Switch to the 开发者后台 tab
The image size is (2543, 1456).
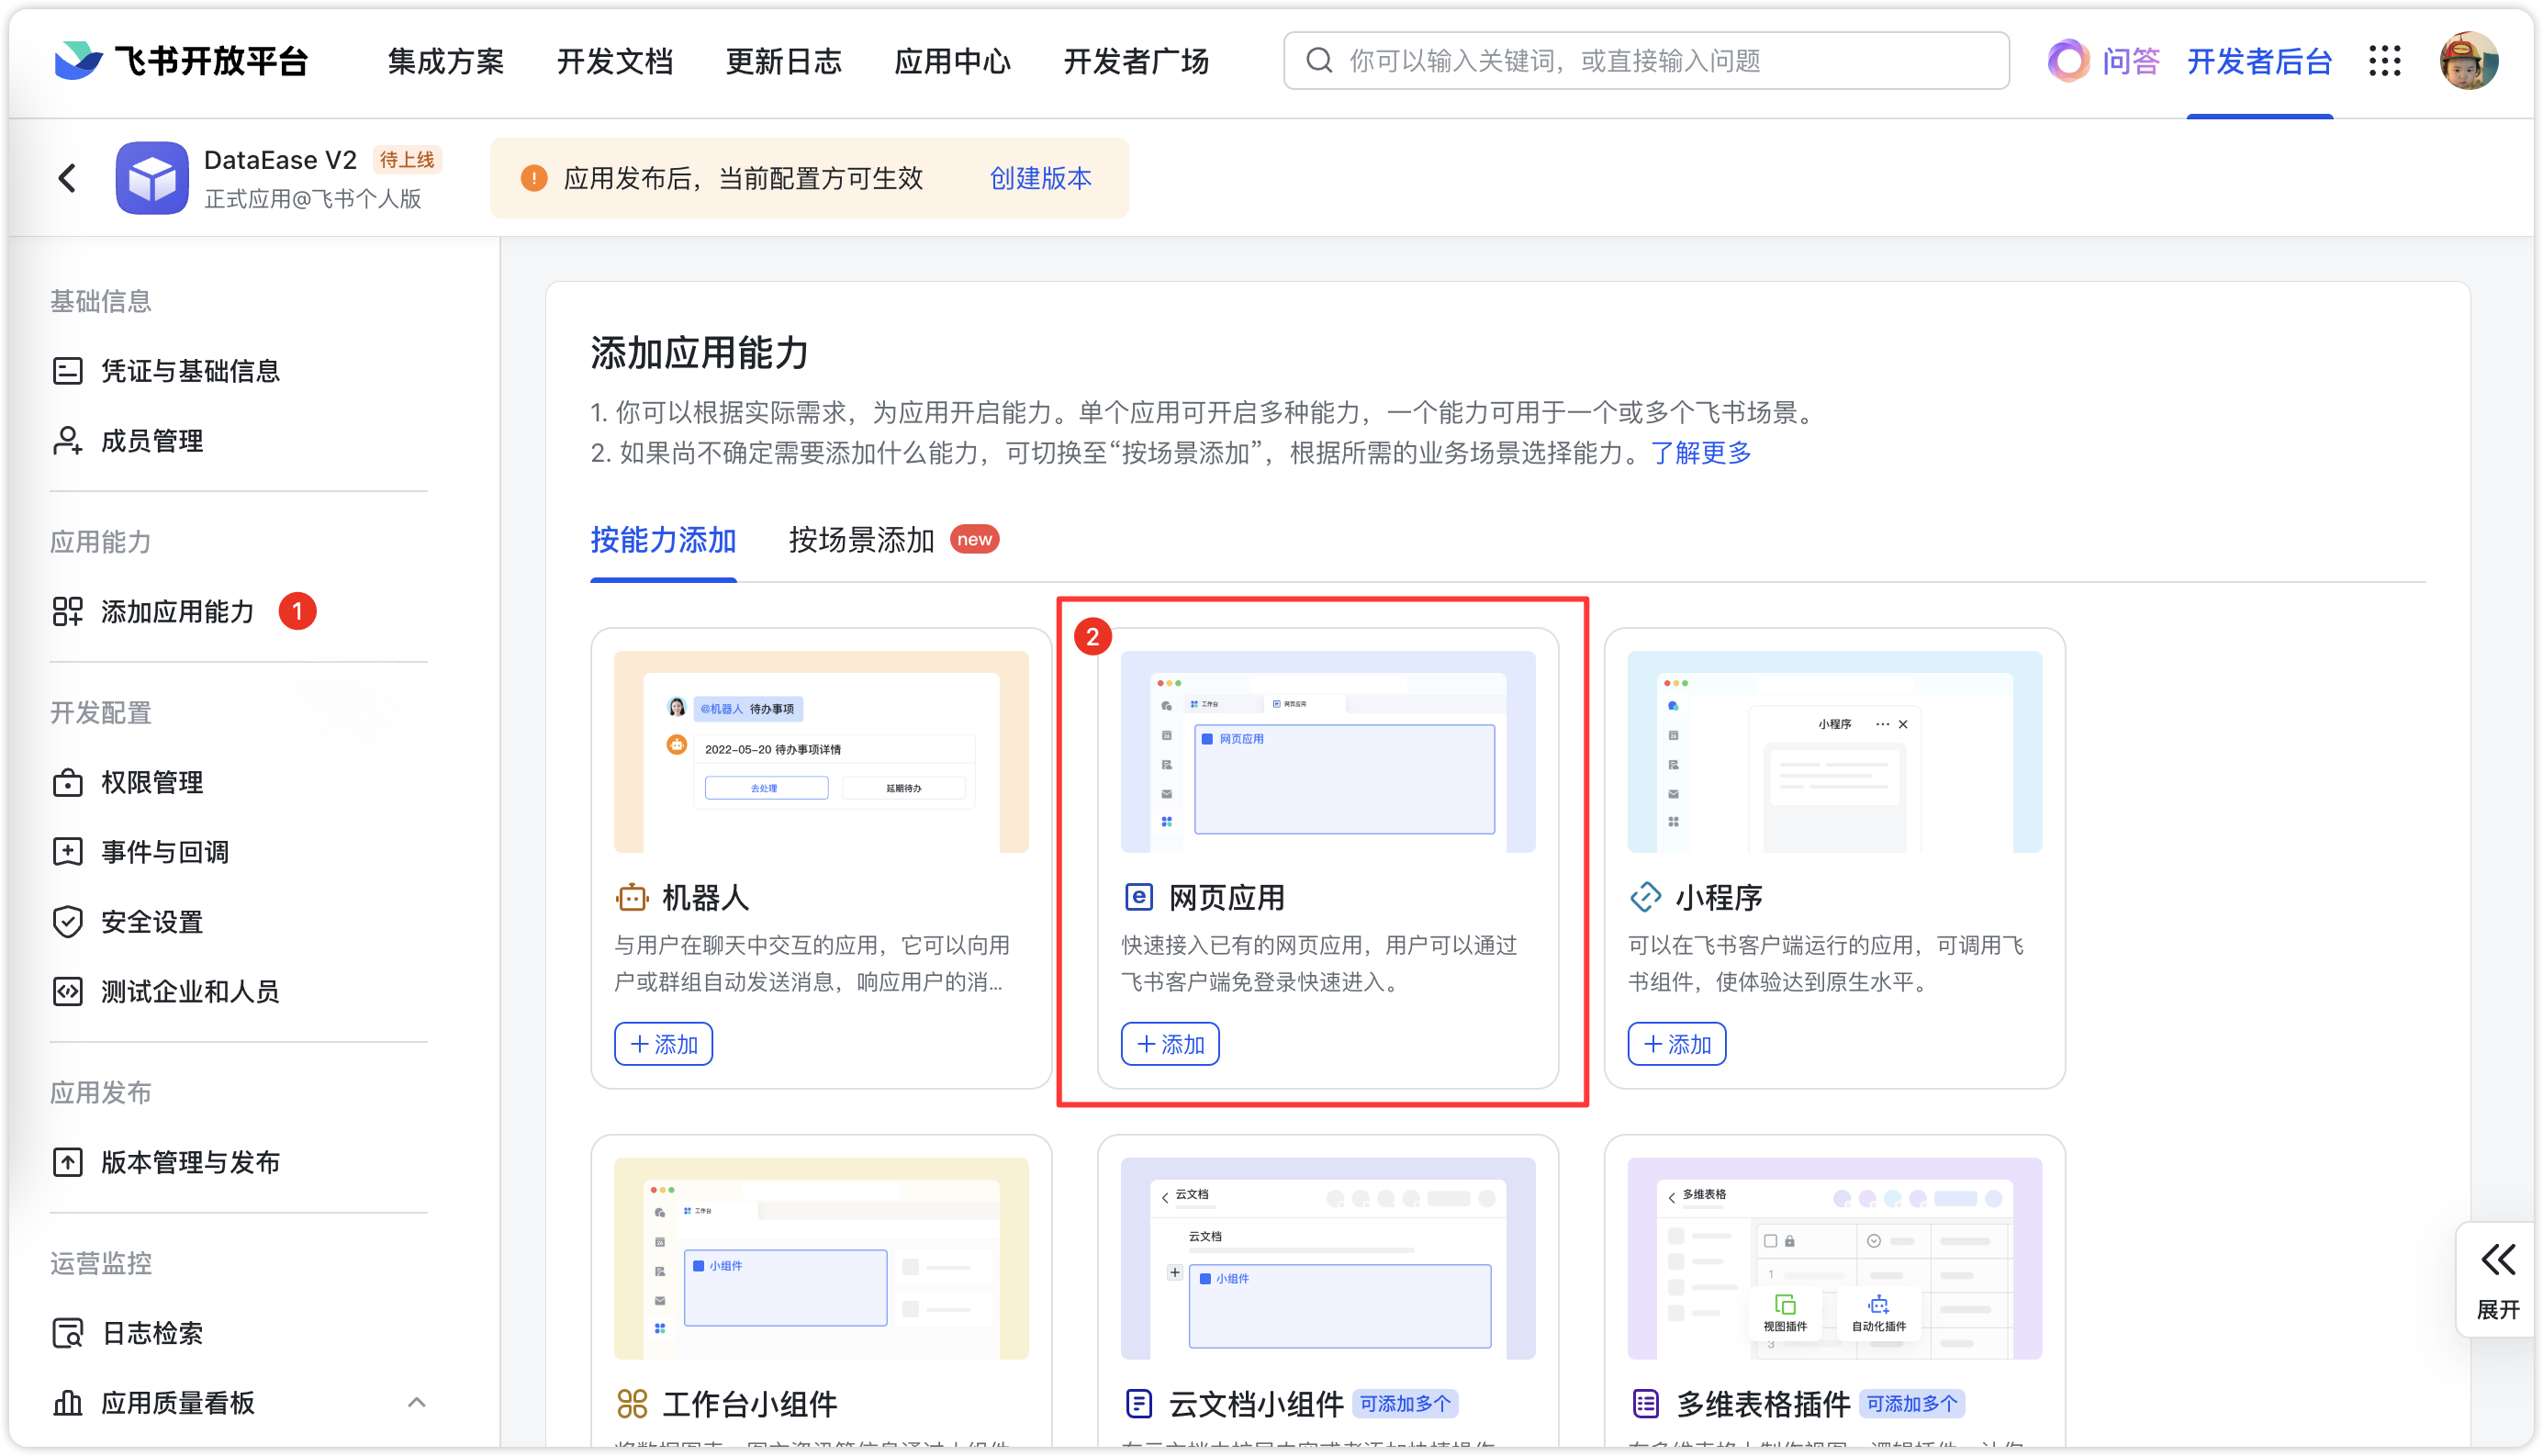click(2259, 61)
